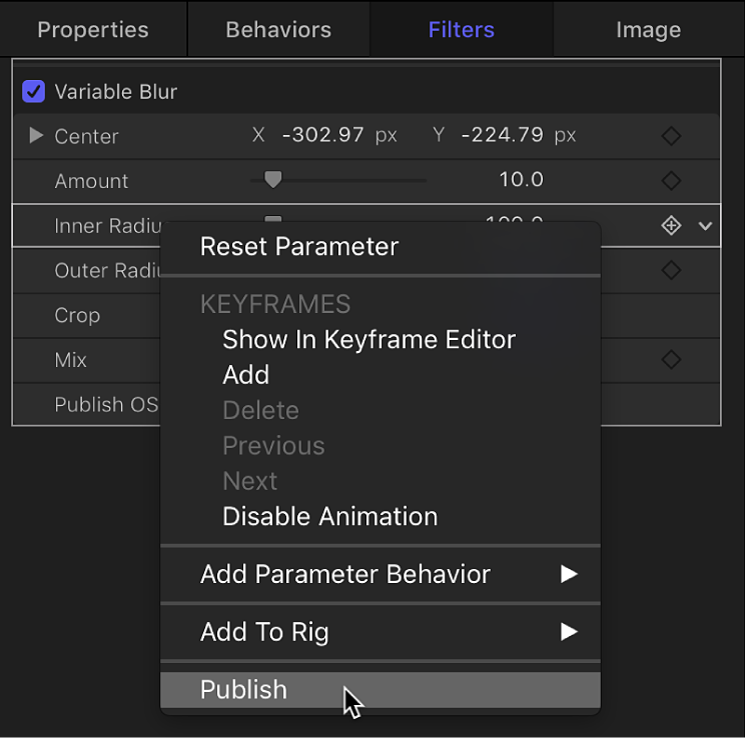The width and height of the screenshot is (745, 739).
Task: Disable the Variable Blur filter checkbox
Action: click(33, 92)
